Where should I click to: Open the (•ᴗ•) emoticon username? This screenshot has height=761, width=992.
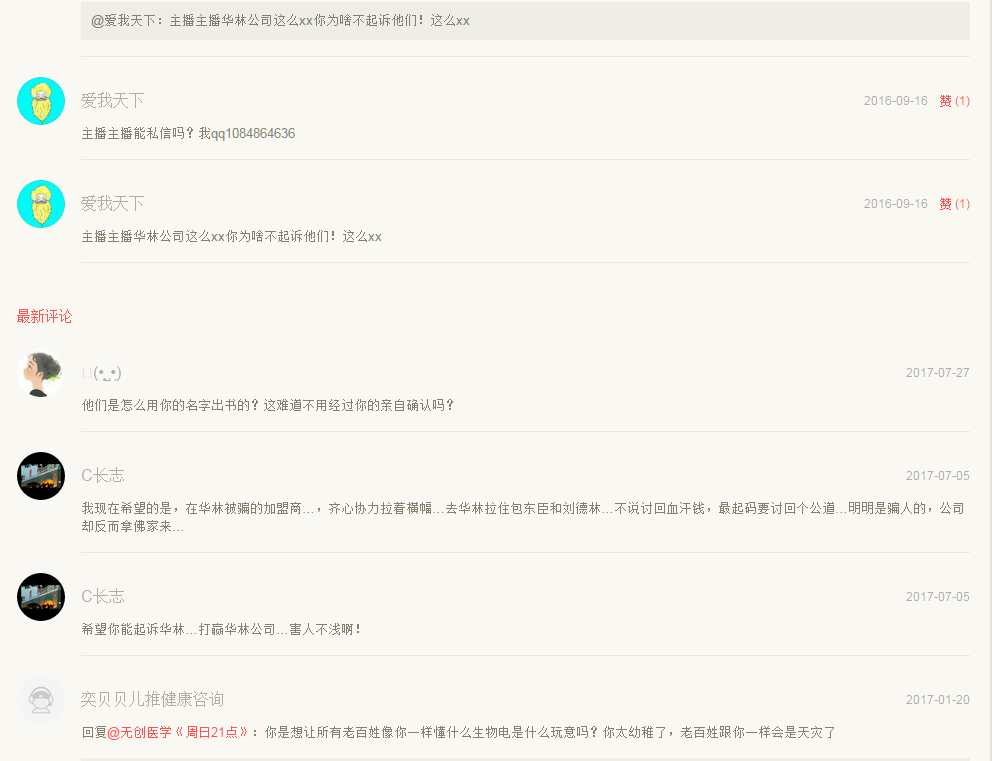[x=101, y=373]
